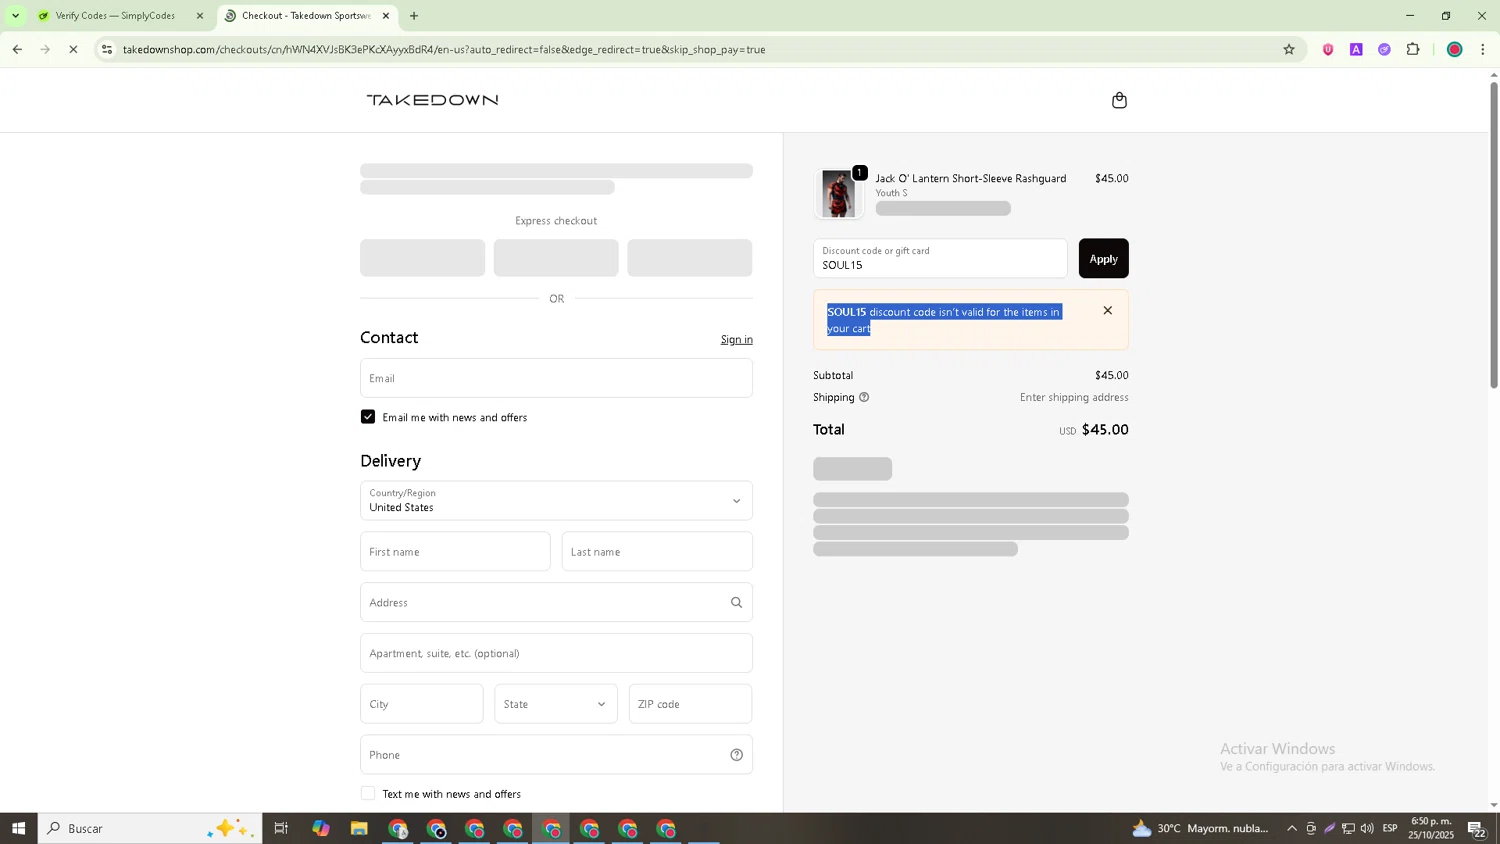Click the Takedown logo
Screen dimensions: 1500x844
[x=432, y=100]
